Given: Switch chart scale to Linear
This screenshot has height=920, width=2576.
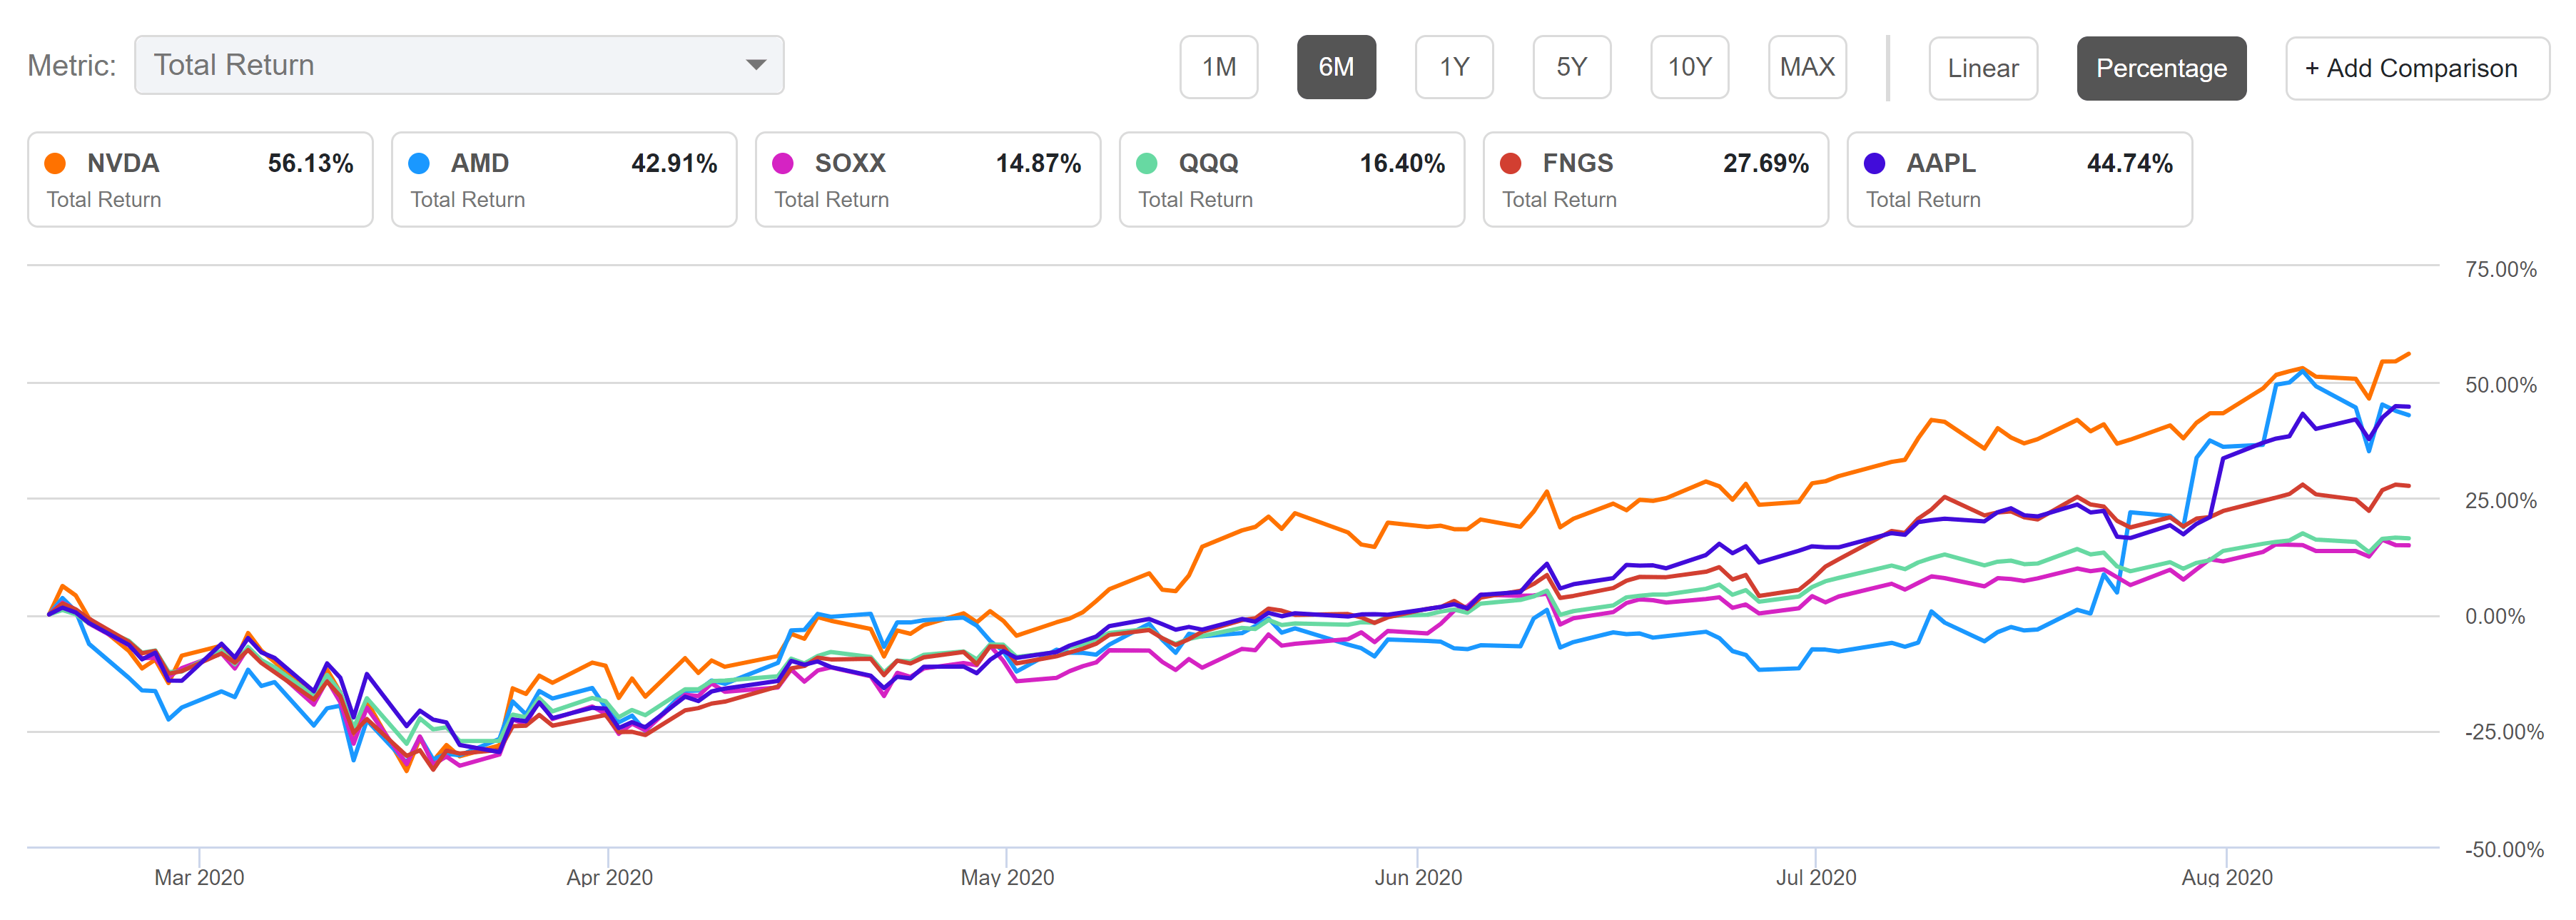Looking at the screenshot, I should click(1982, 68).
